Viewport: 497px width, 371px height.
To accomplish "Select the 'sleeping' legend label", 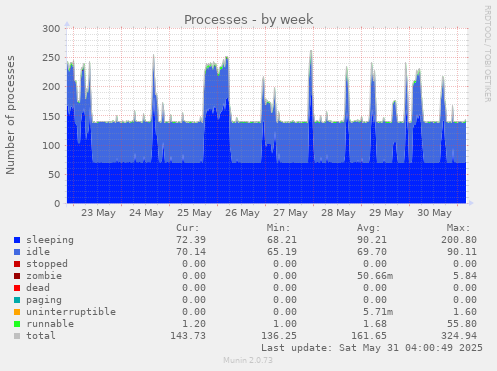I will coord(50,240).
